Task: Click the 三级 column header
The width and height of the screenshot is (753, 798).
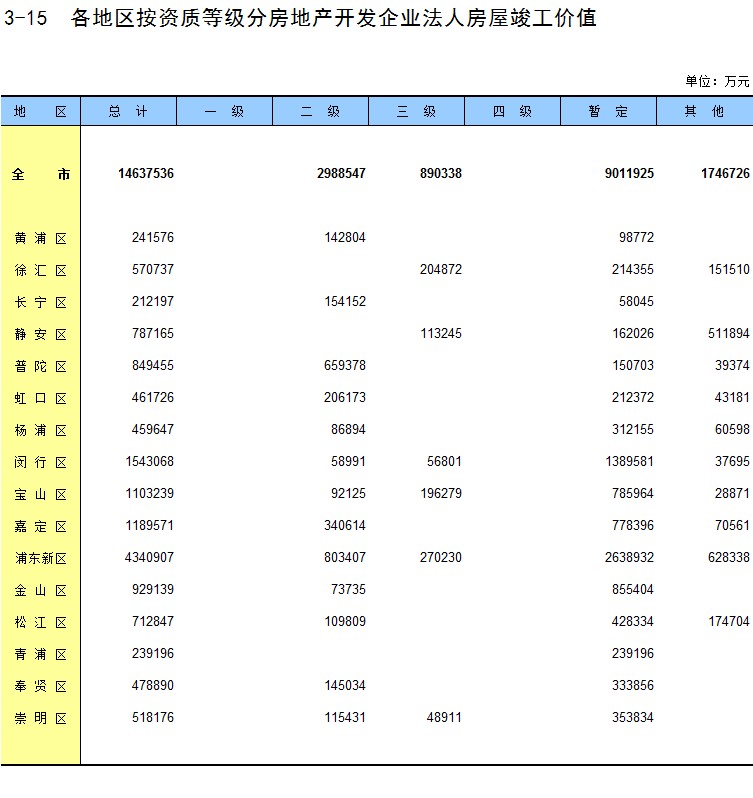Action: 416,112
